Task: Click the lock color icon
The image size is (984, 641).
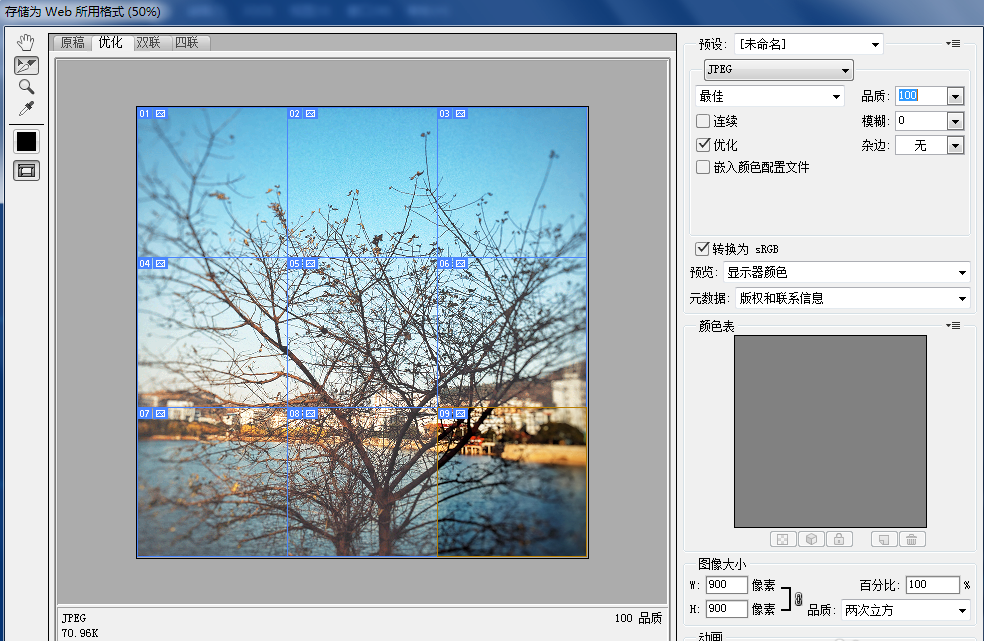Action: pos(839,539)
